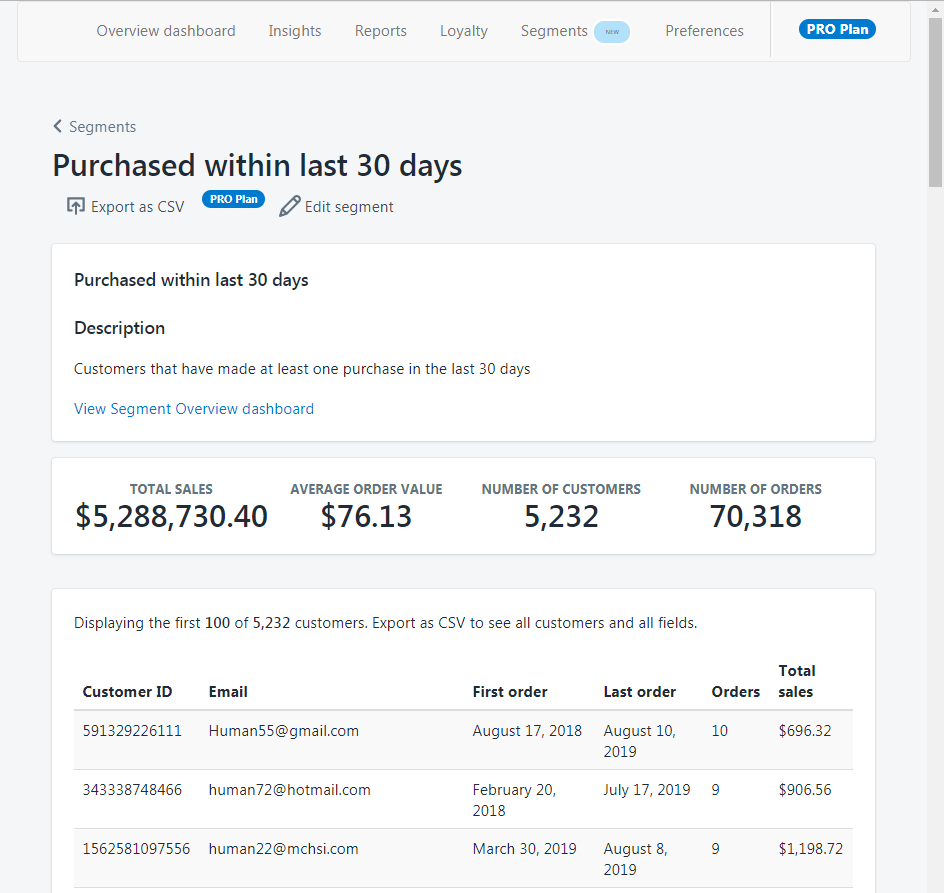Go back via the Segments breadcrumb link
Viewport: 944px width, 893px height.
click(103, 127)
